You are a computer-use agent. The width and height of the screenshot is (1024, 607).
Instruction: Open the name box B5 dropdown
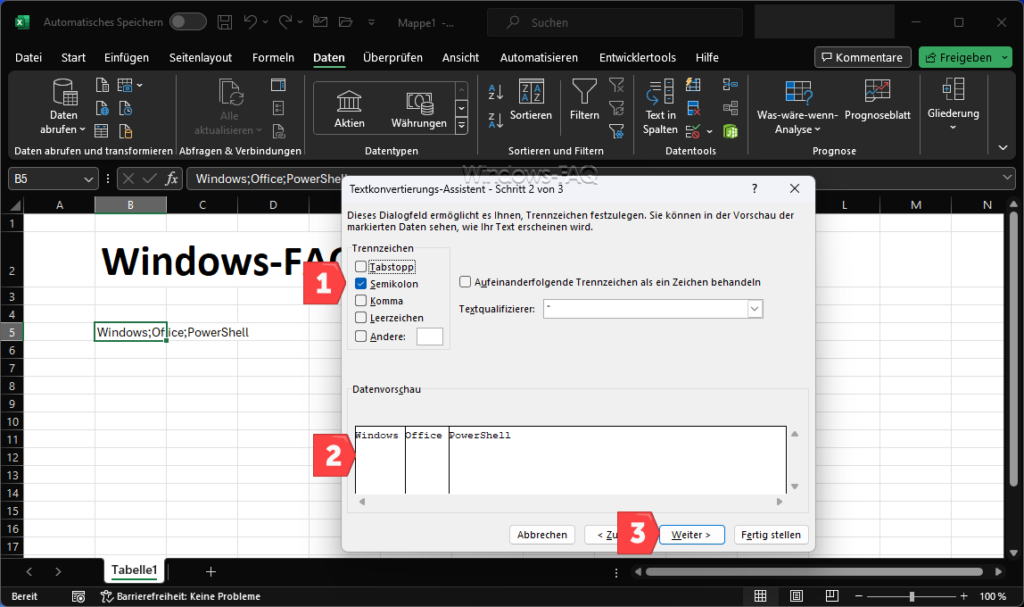[x=89, y=179]
